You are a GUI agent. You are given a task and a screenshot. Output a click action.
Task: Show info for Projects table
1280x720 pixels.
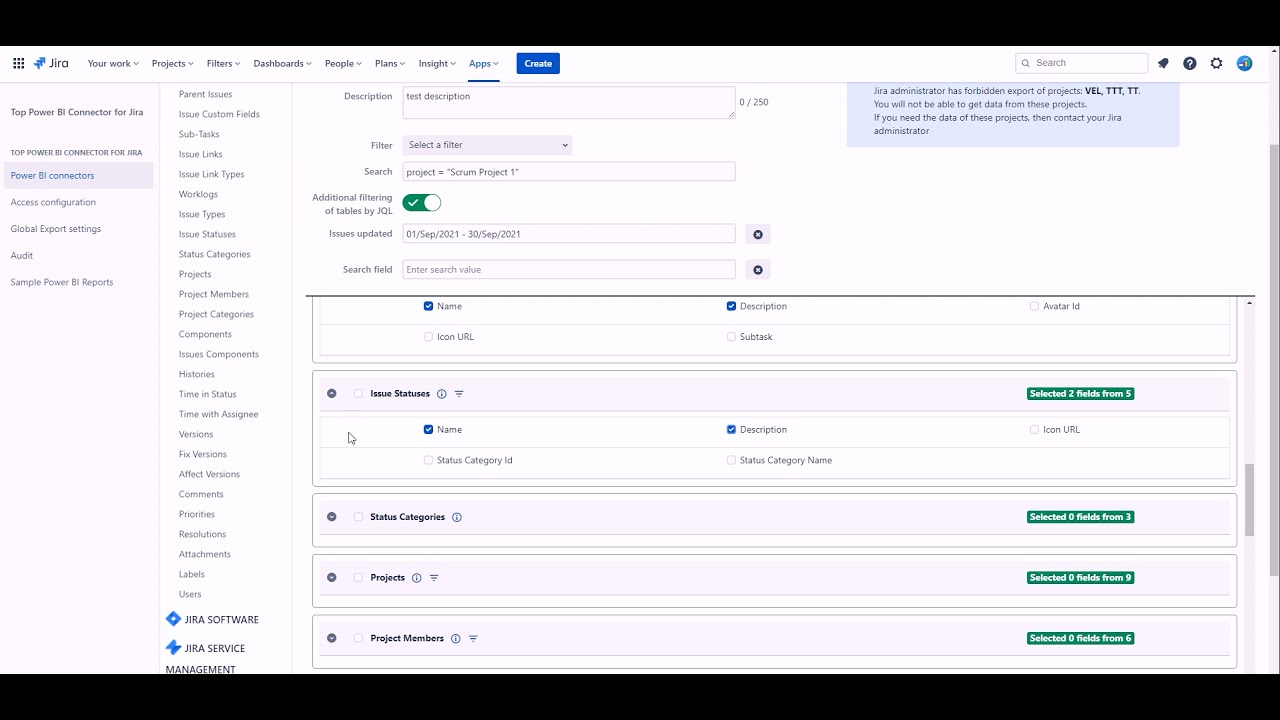417,578
